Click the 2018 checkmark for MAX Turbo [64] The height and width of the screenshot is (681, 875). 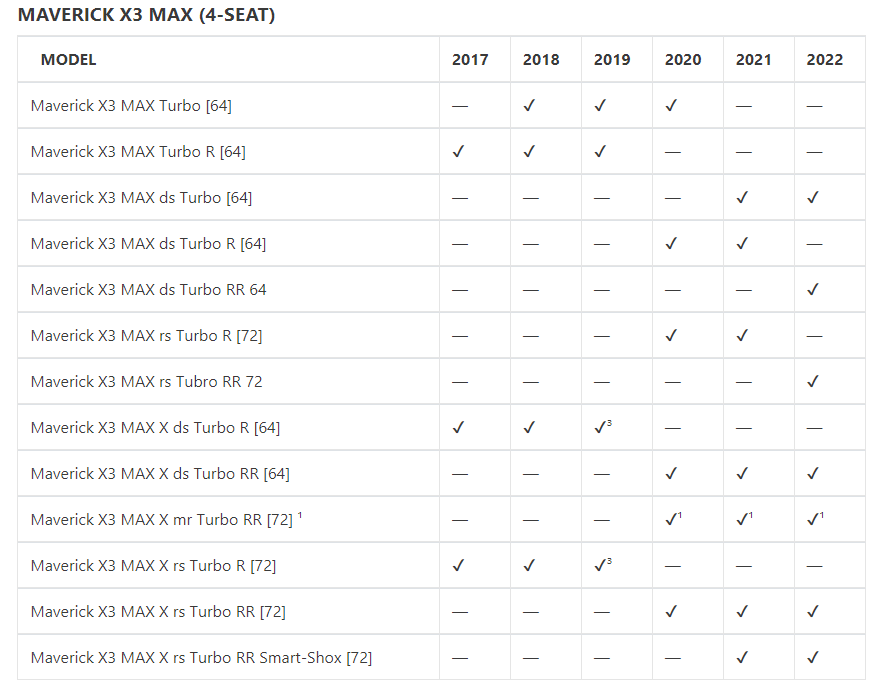[529, 105]
